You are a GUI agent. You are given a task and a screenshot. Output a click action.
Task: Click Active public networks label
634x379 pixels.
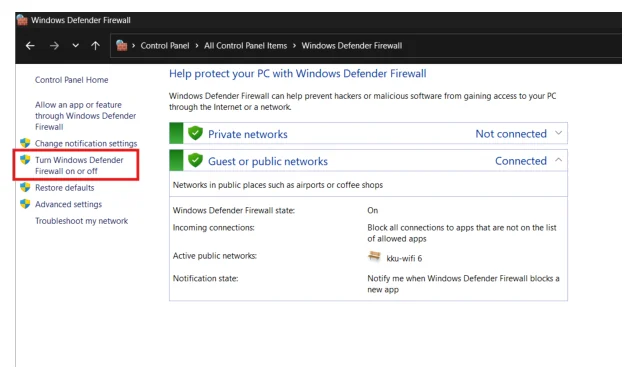tap(215, 256)
